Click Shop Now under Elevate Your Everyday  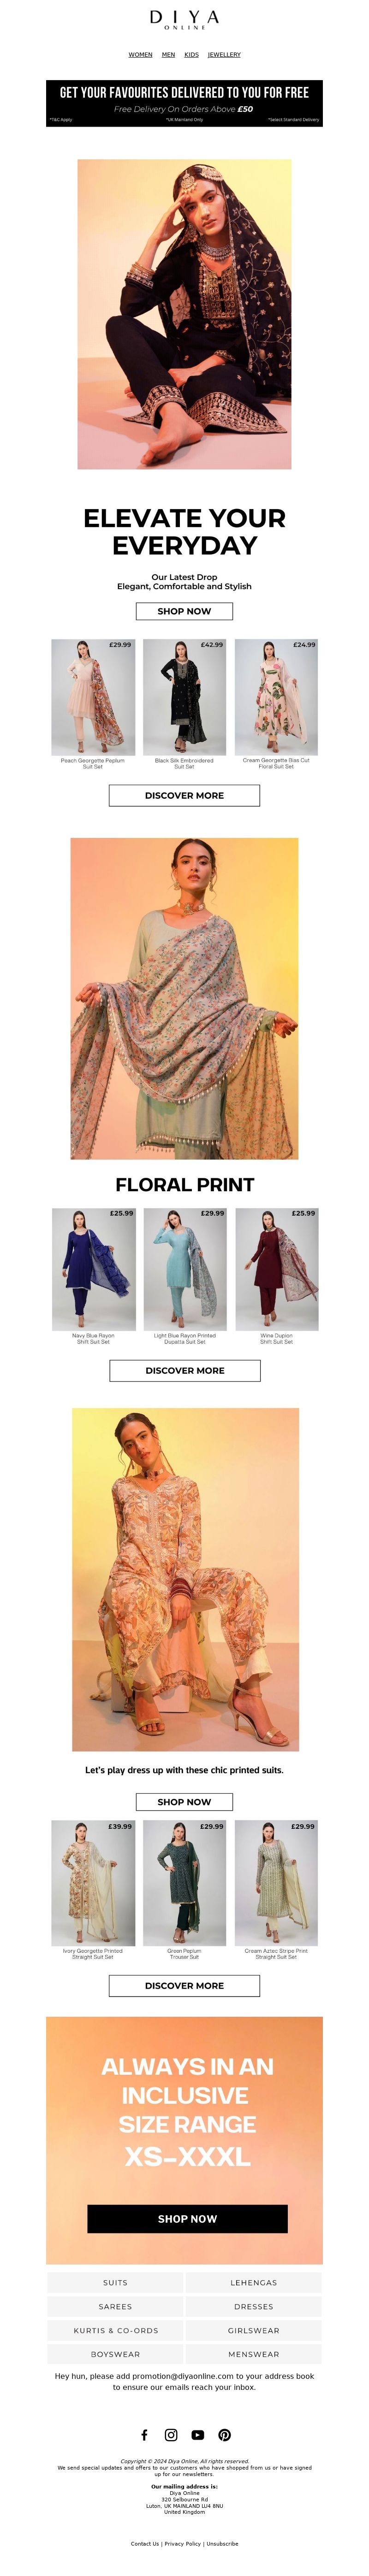[184, 611]
